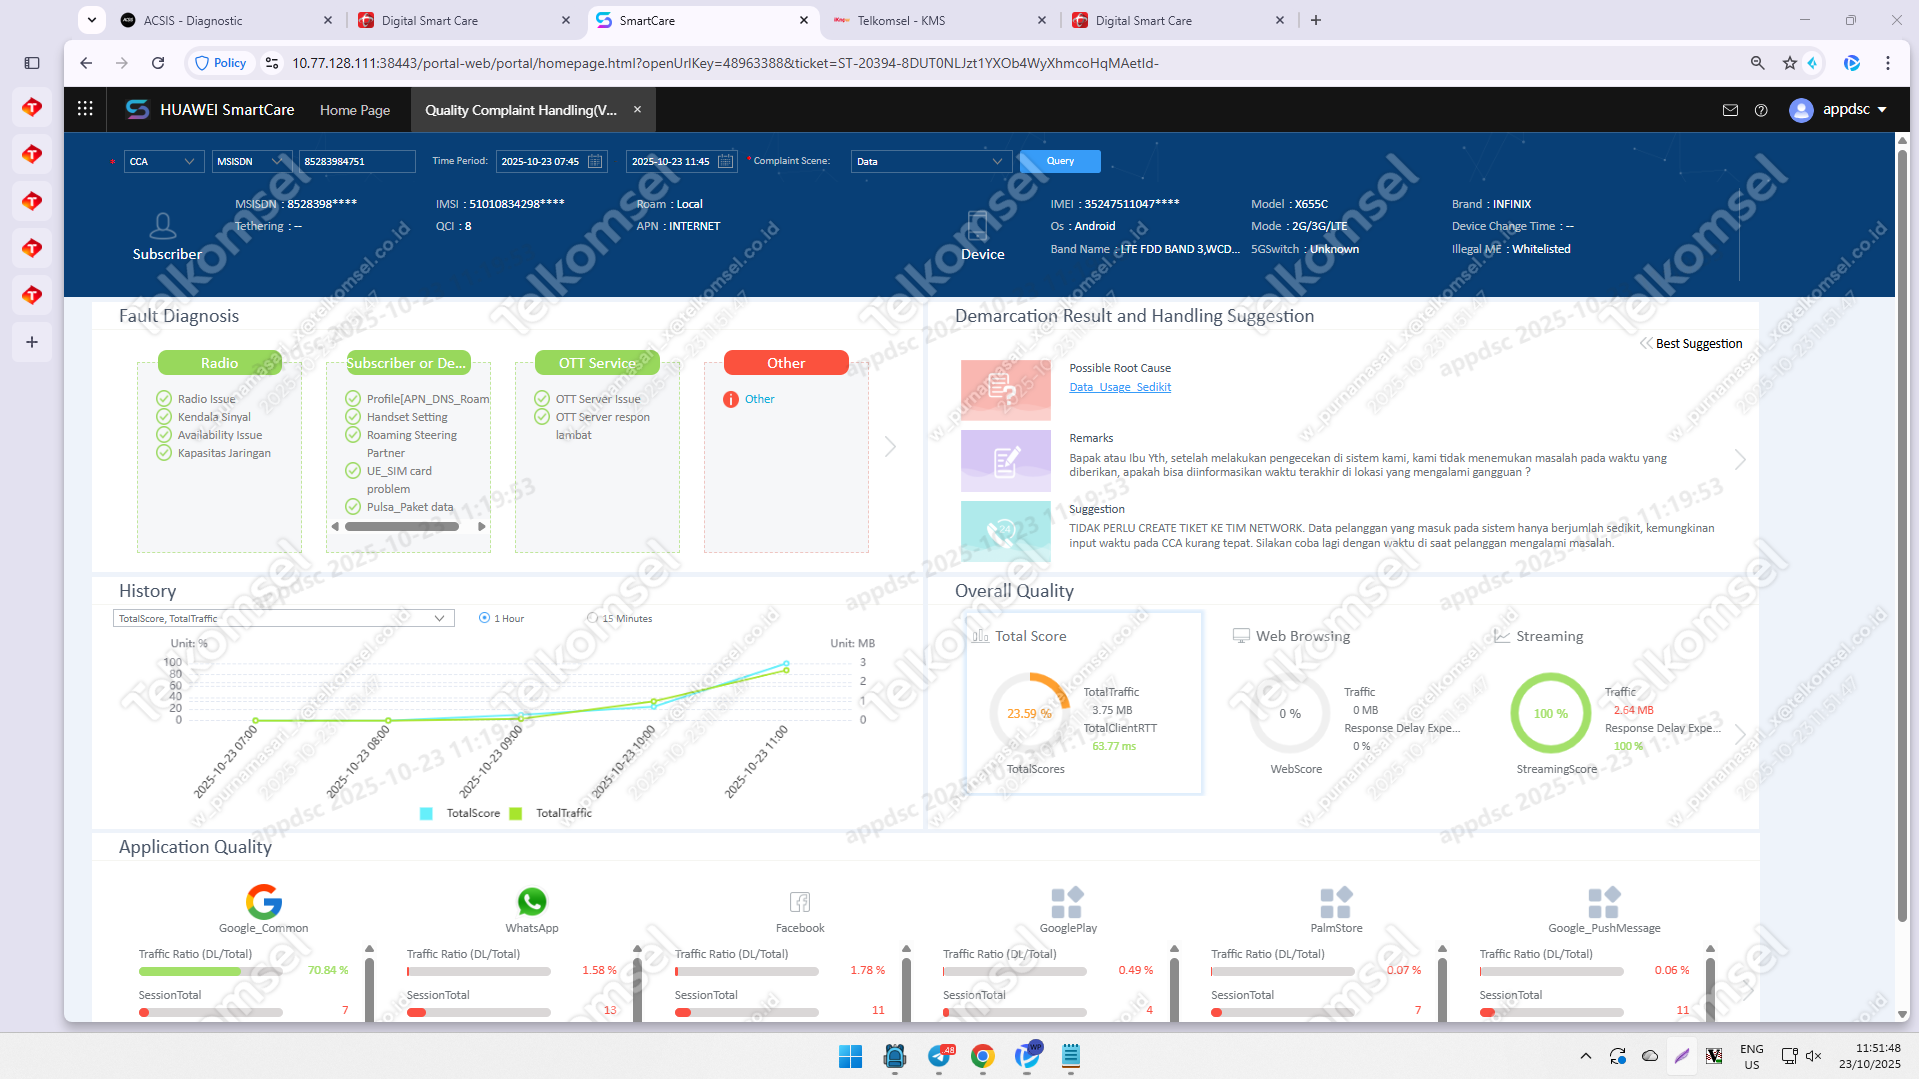Select the Quality Complaint Handling tab
The image size is (1919, 1079).
click(x=521, y=110)
